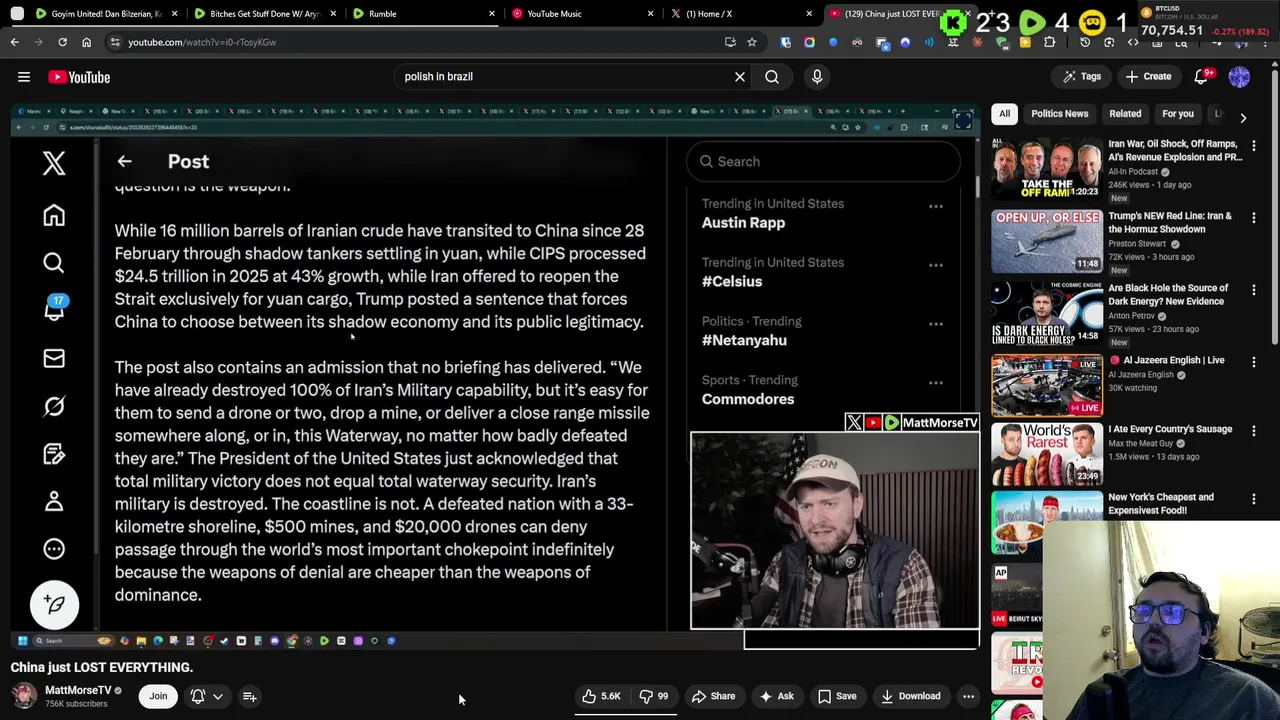Image resolution: width=1280 pixels, height=720 pixels.
Task: Start voice search with the microphone
Action: (817, 77)
